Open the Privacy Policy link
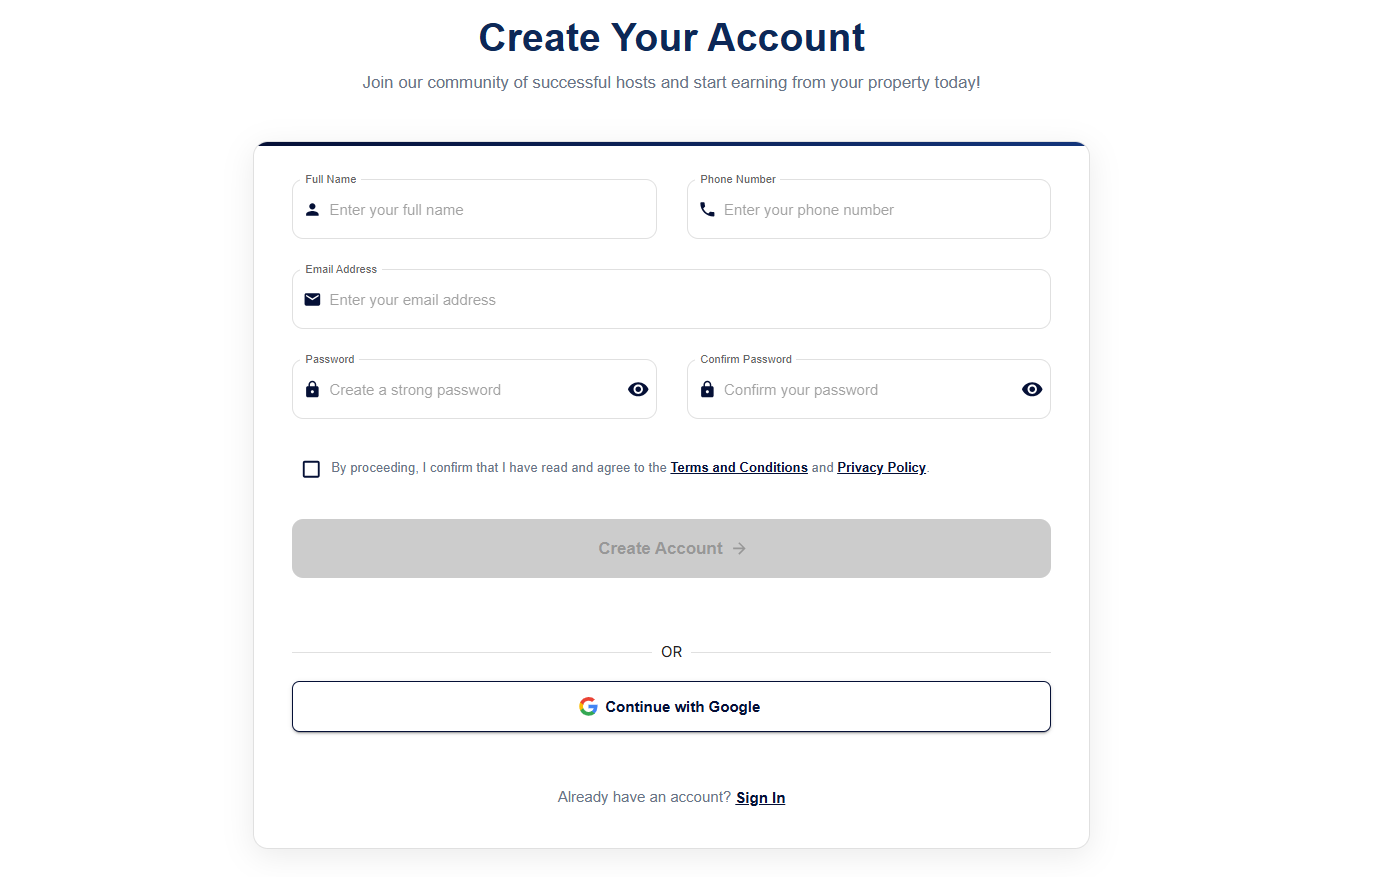Image resolution: width=1395 pixels, height=877 pixels. tap(881, 467)
